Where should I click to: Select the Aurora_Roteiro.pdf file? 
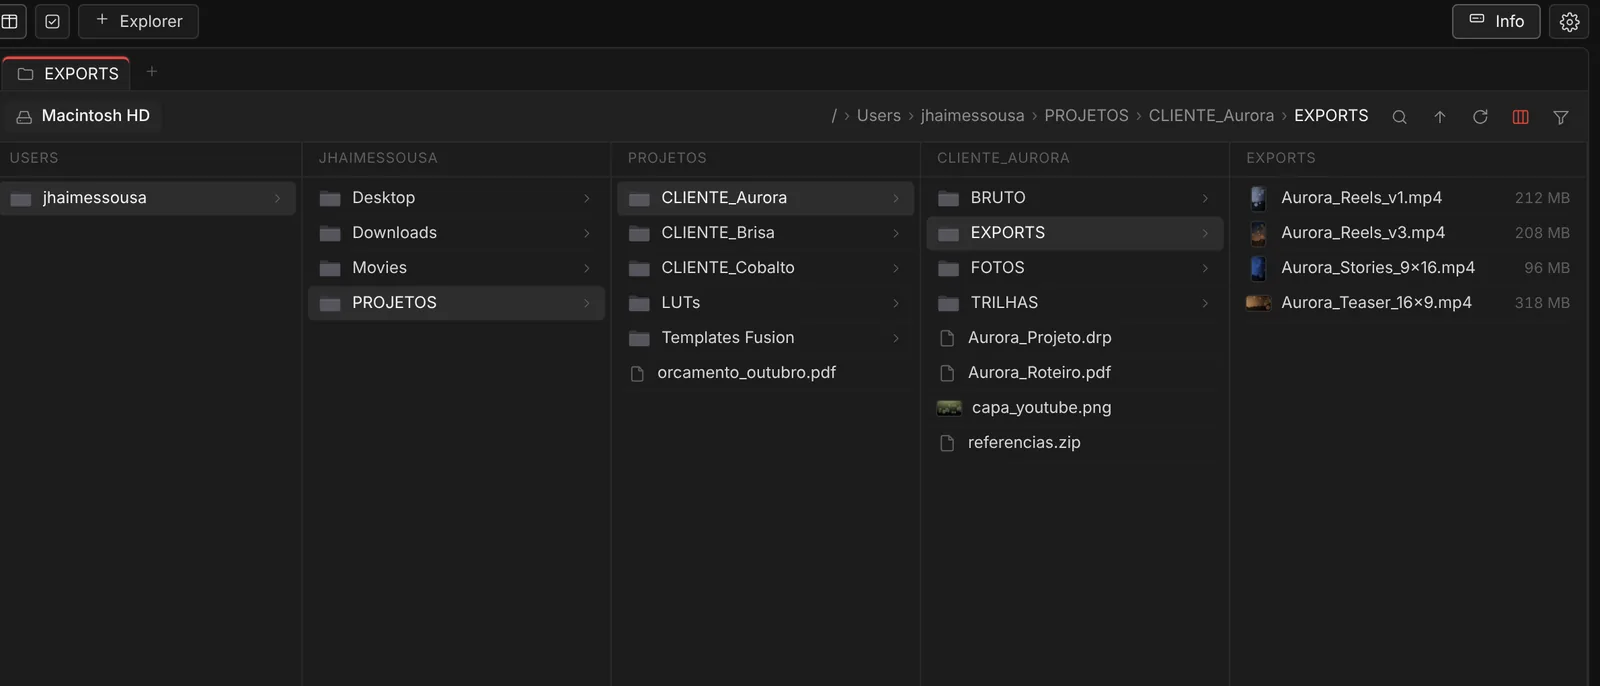(1075, 373)
